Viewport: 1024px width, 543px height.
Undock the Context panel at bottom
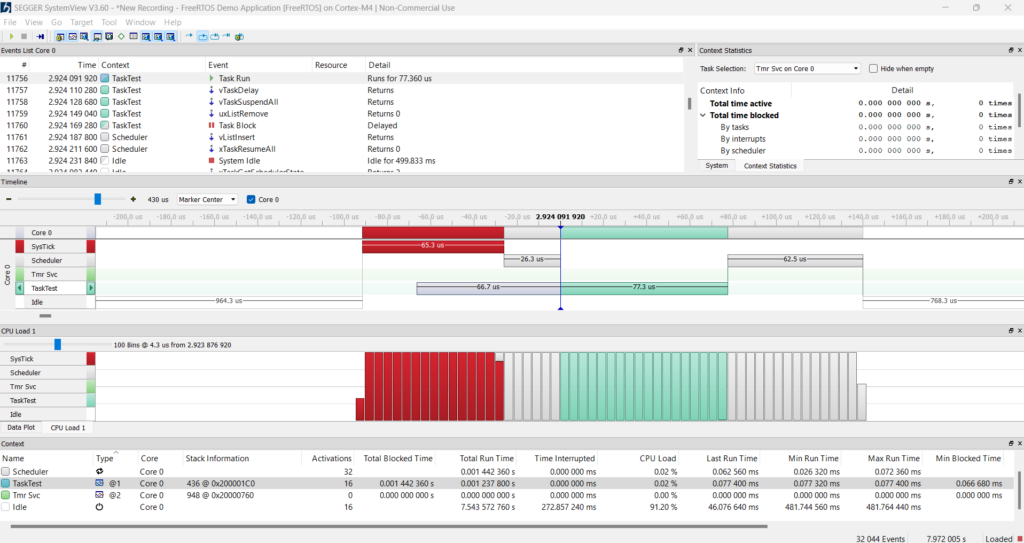(x=1010, y=444)
